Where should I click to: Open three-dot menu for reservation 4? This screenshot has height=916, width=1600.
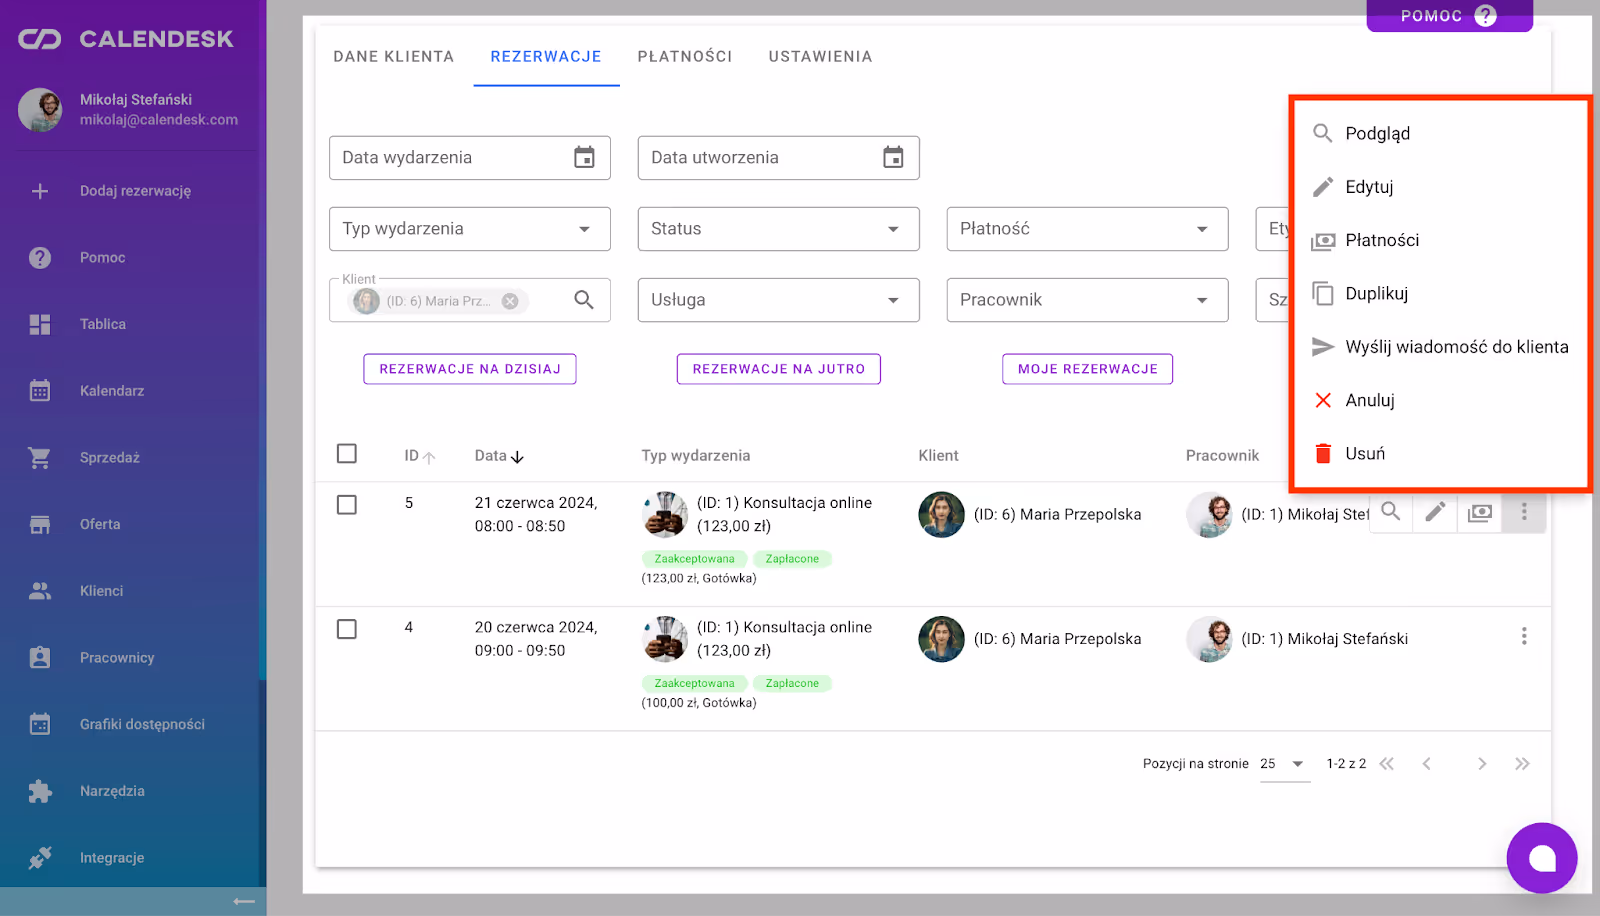[1523, 637]
